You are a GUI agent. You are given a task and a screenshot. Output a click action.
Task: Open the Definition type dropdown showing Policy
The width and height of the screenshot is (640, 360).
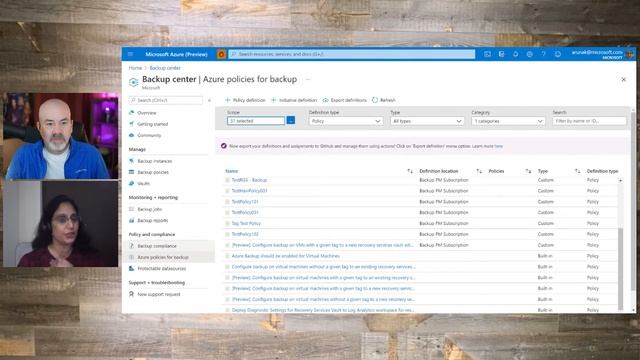pos(346,121)
